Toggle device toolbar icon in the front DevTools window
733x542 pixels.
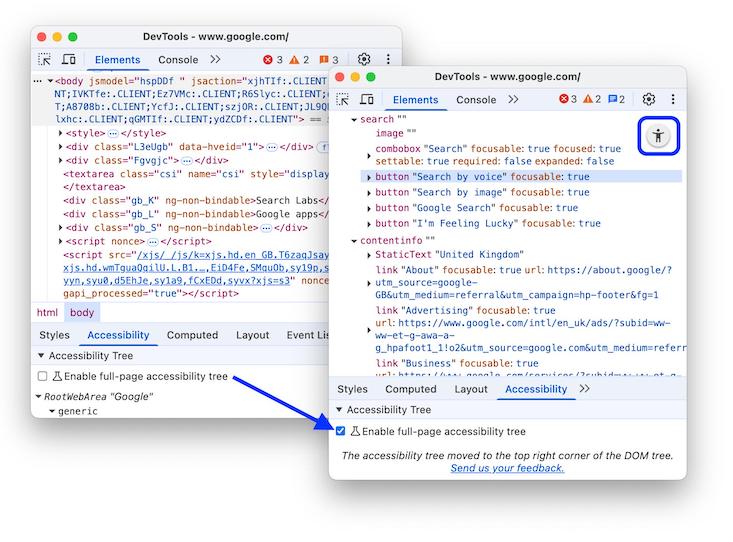(367, 99)
